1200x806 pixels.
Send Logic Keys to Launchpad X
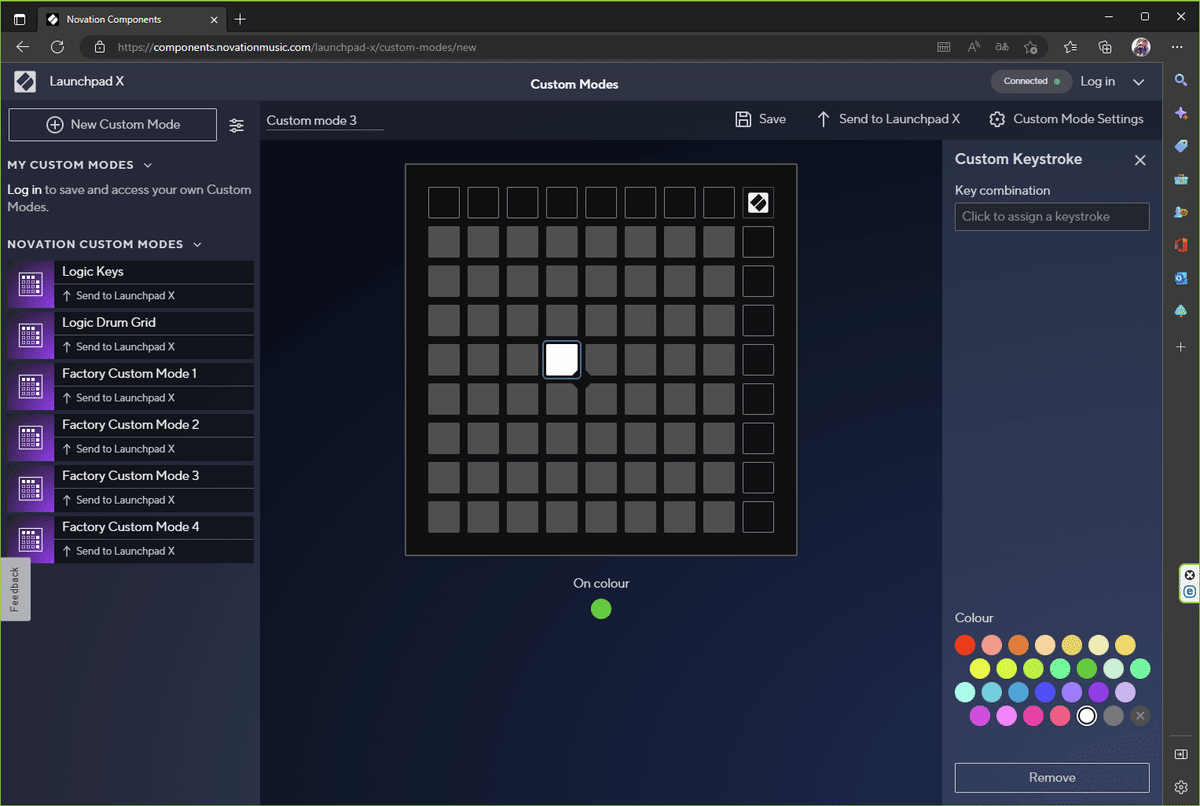(x=118, y=296)
